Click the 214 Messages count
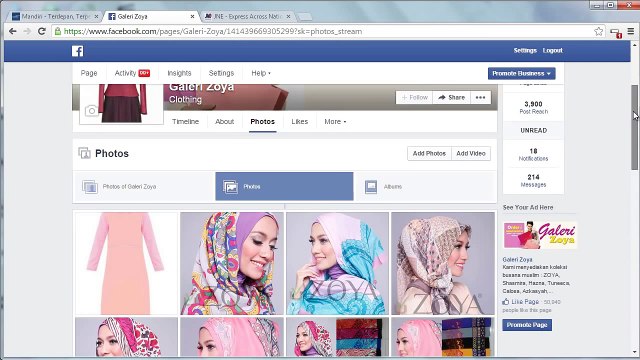640x360 pixels. click(x=533, y=180)
